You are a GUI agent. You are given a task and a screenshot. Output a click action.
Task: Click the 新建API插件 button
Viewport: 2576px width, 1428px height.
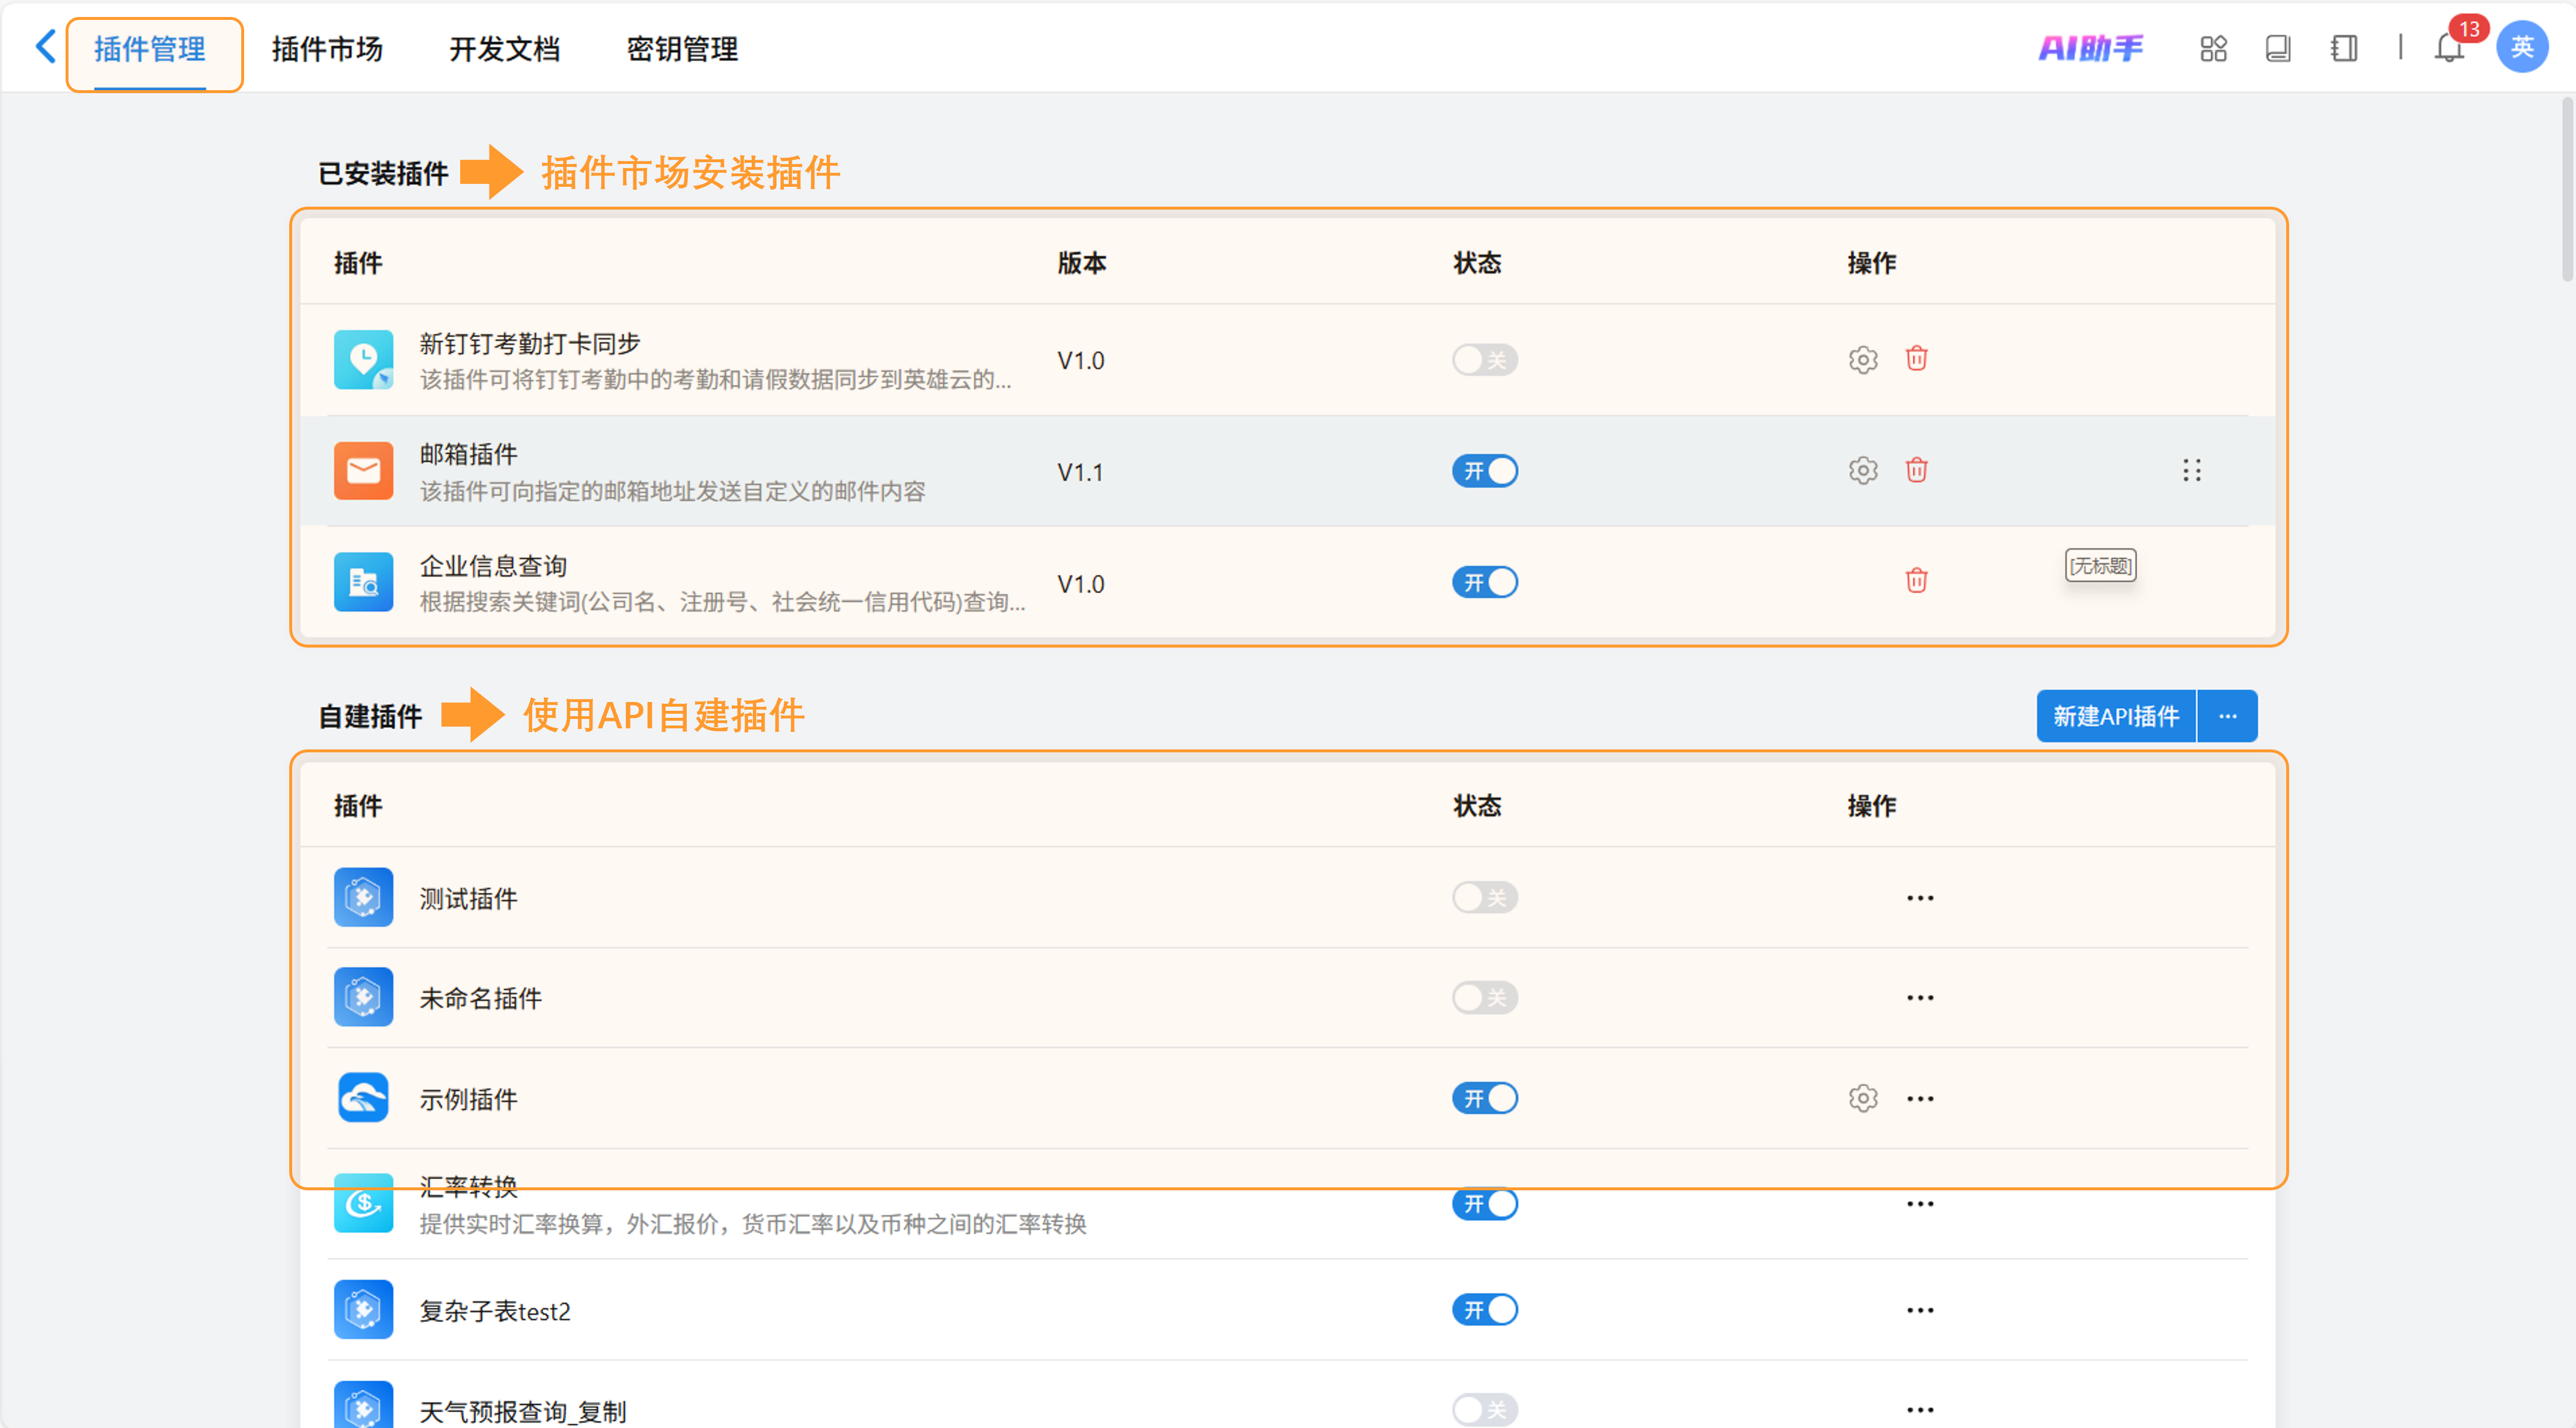(2115, 716)
